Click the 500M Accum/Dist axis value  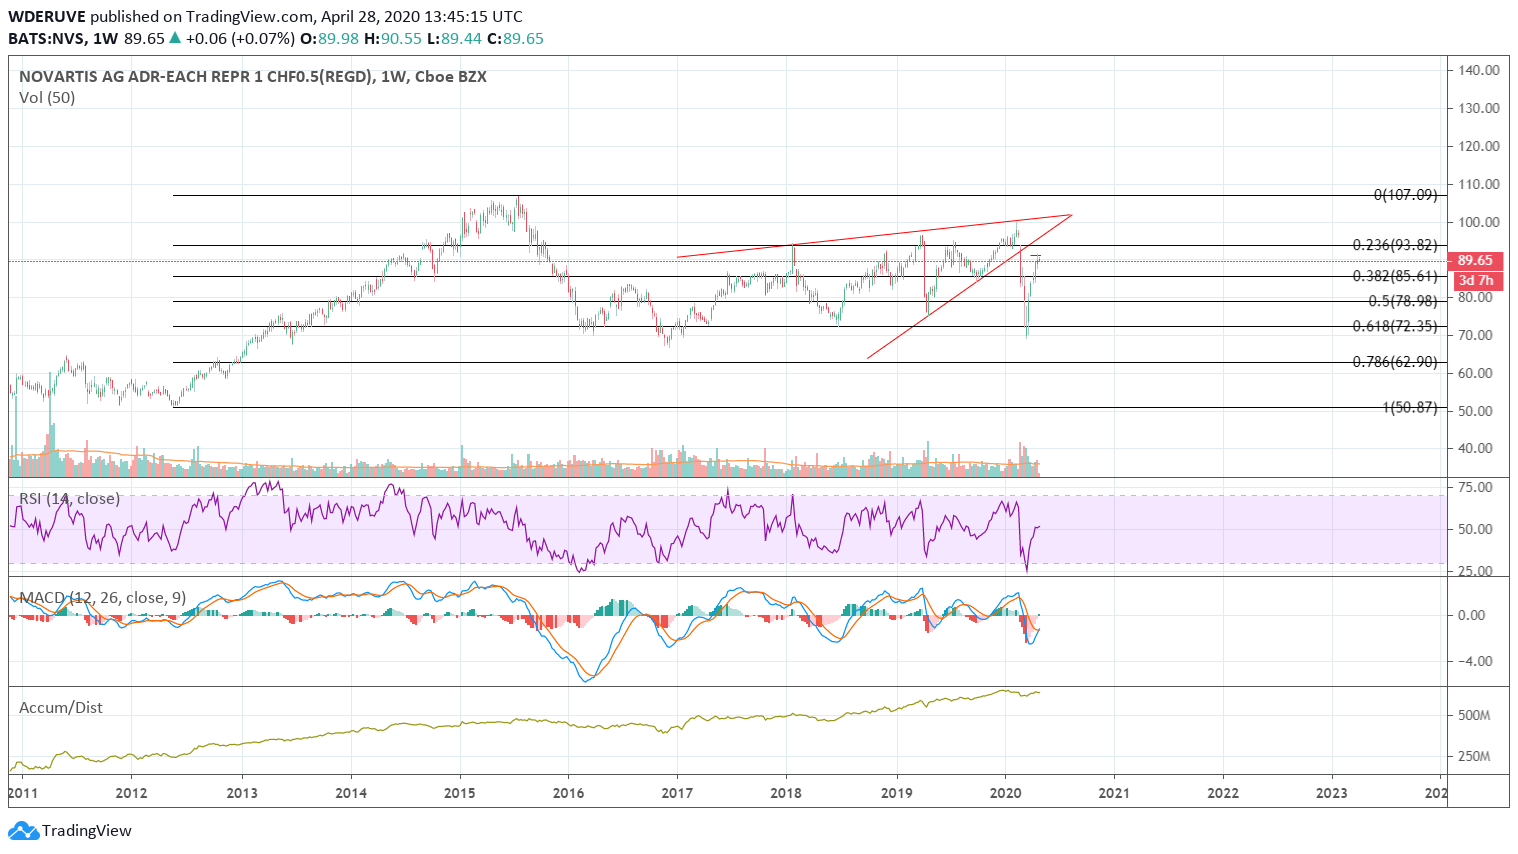(1474, 715)
